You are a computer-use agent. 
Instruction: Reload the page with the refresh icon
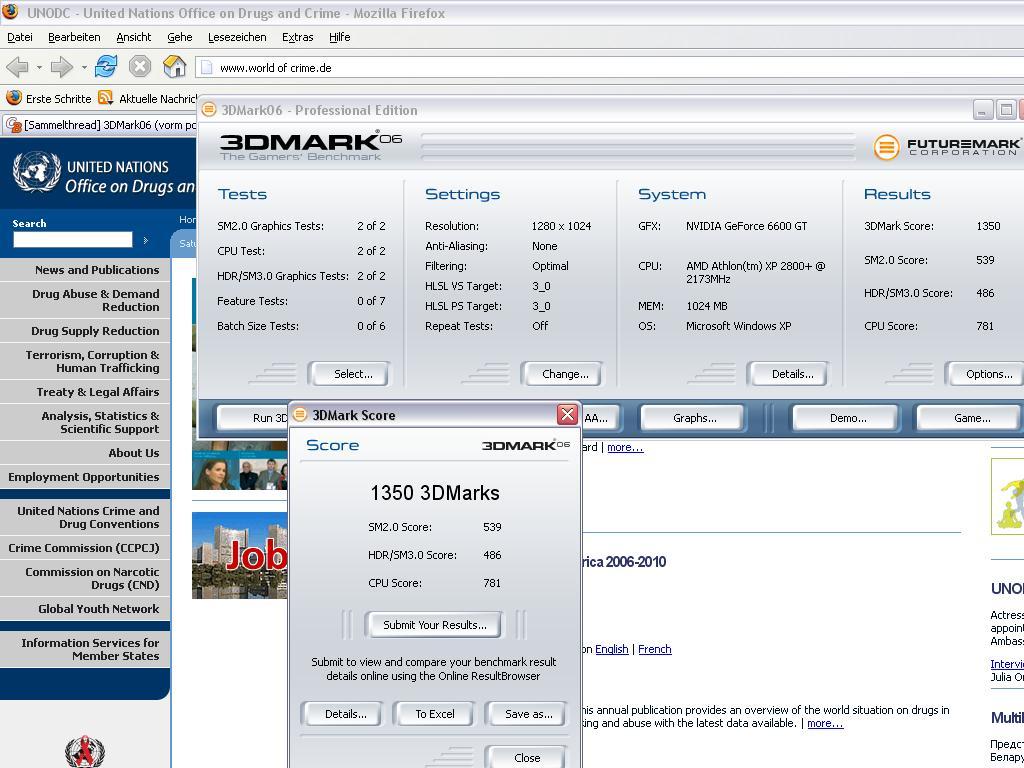pyautogui.click(x=106, y=66)
